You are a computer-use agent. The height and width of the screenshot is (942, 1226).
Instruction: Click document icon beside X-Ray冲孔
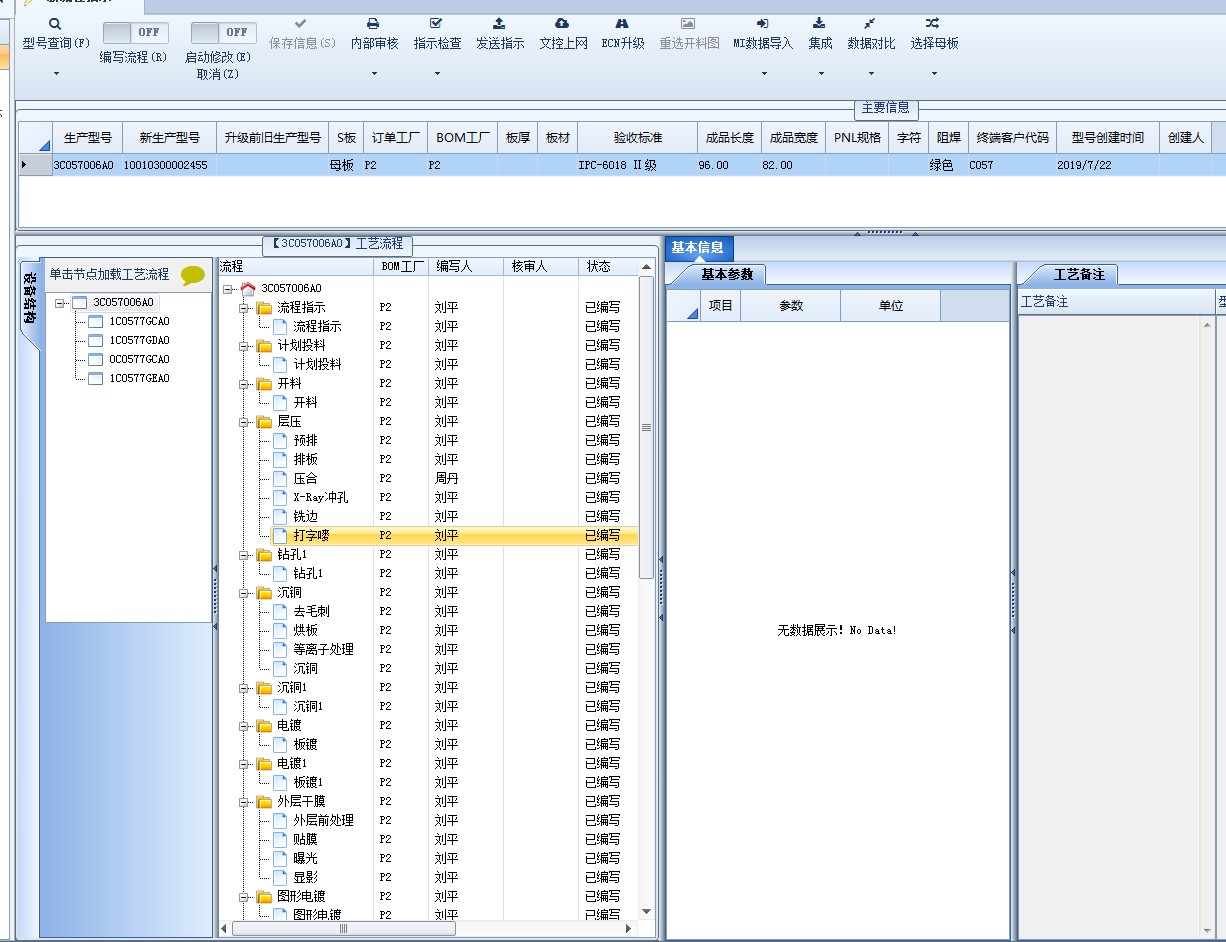280,497
